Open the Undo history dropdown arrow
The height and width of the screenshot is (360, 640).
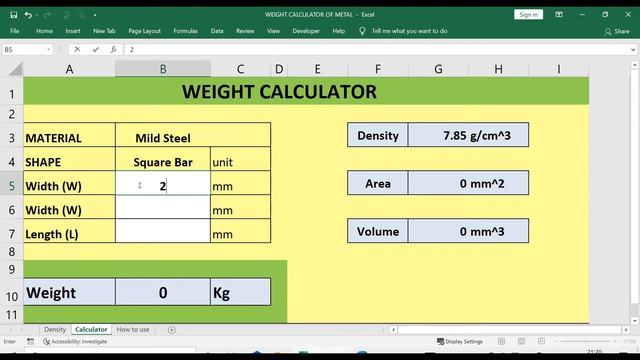pyautogui.click(x=37, y=15)
